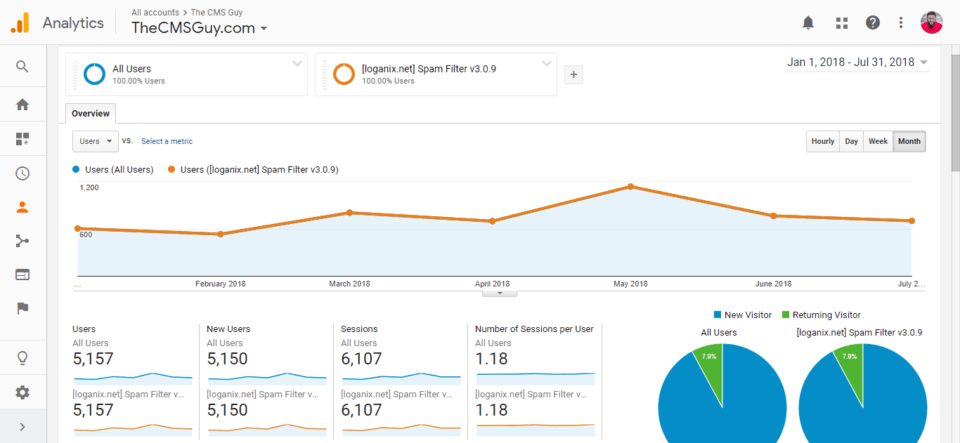Add a new segment with plus button
Screen dimensions: 960x443
574,75
